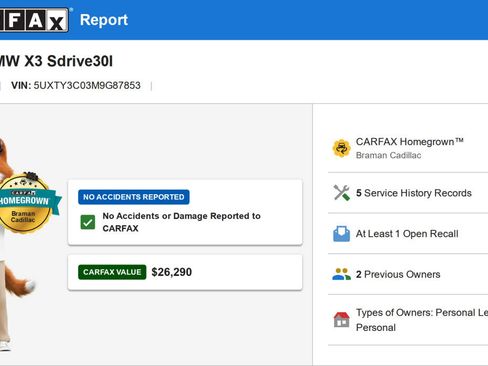Click the Braman Cadillac dealer name
488x366 pixels.
point(388,155)
